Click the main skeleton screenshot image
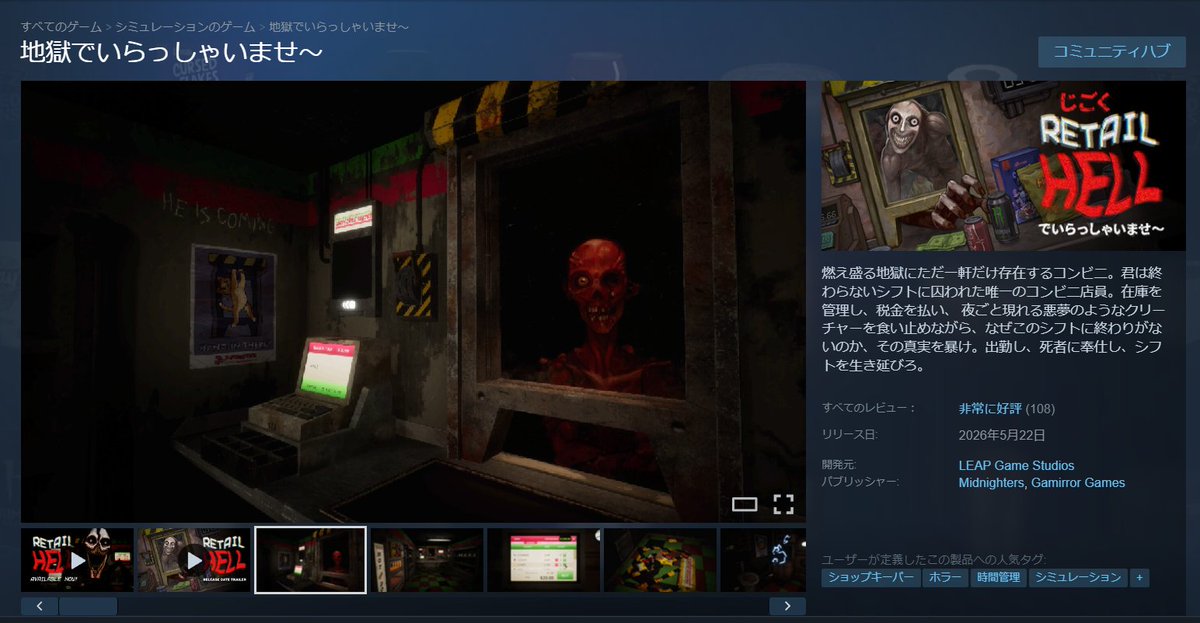Screen dimensions: 1200x623 (413, 301)
